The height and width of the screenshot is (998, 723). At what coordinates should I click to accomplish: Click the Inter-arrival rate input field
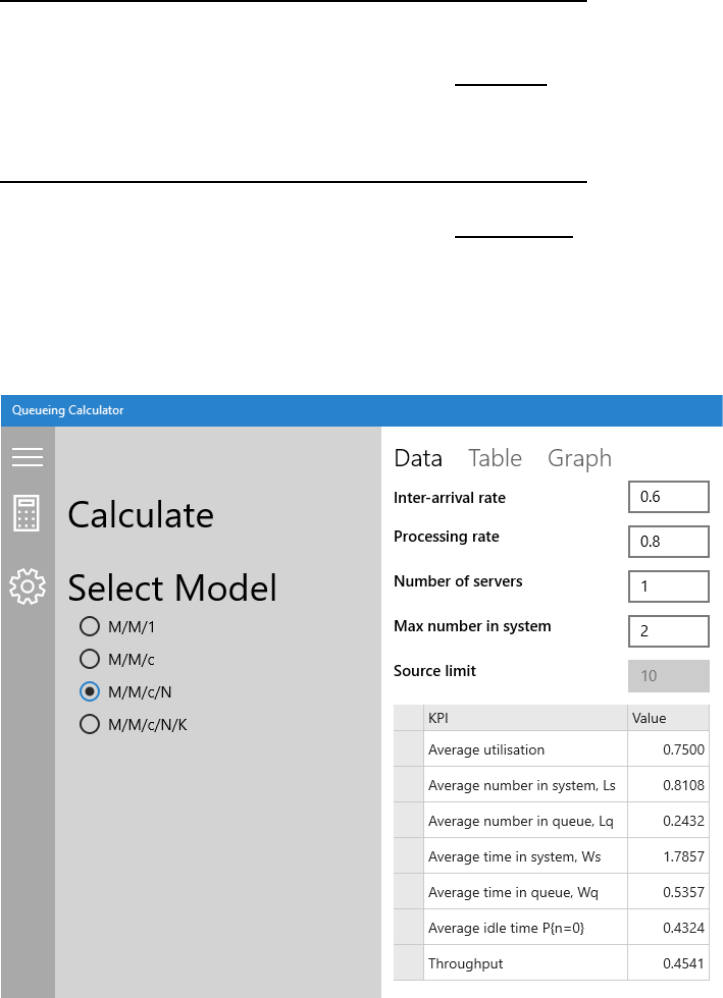click(x=668, y=497)
